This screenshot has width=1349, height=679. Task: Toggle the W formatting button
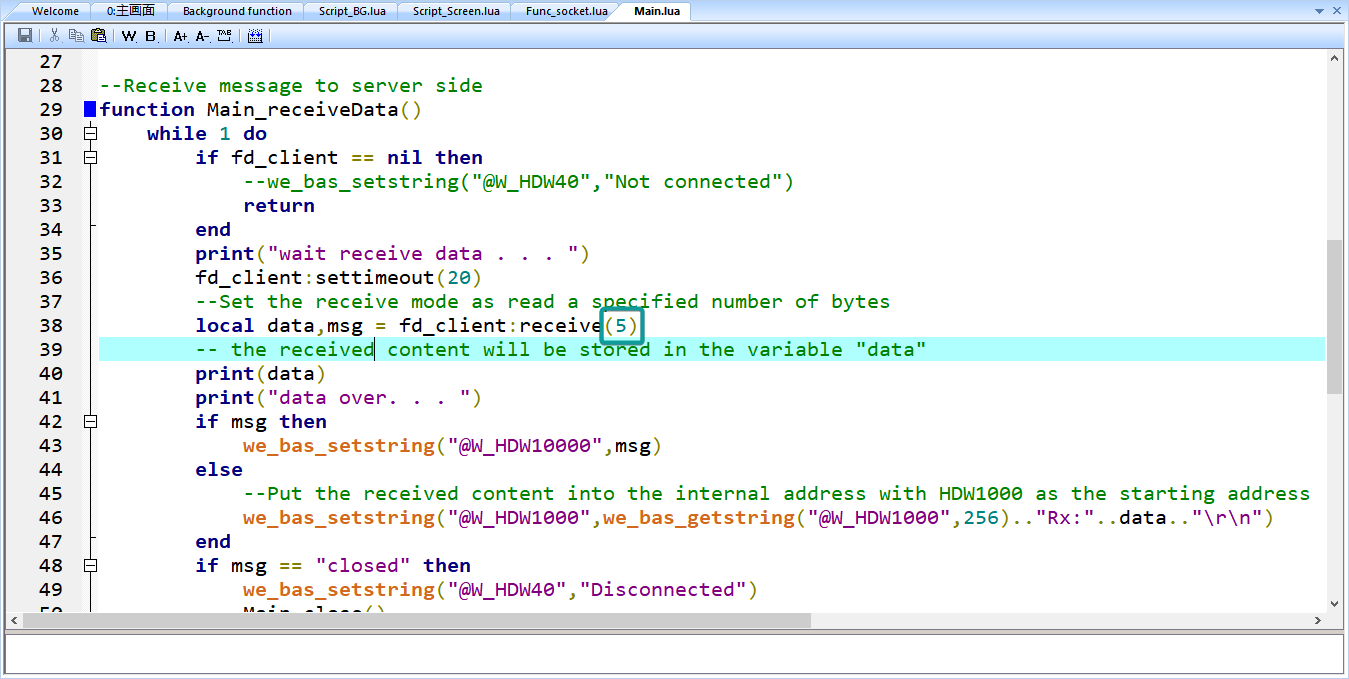128,35
